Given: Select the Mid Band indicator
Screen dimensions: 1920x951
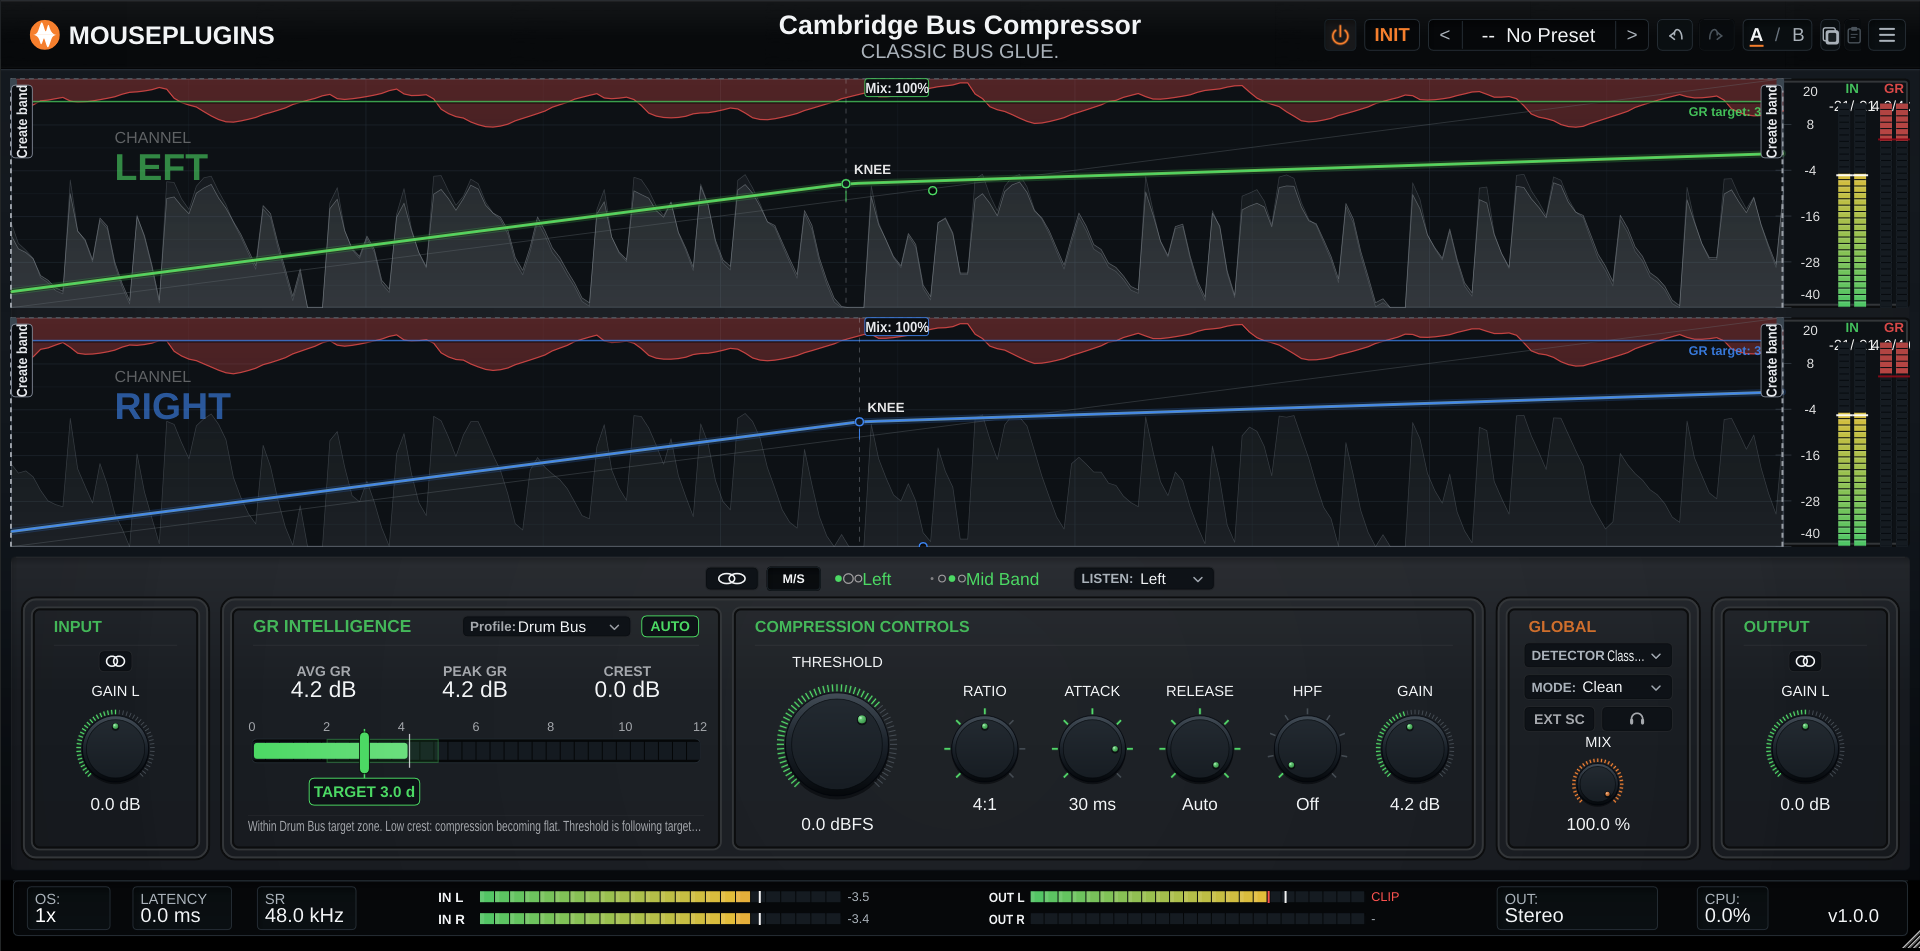Looking at the screenshot, I should coord(985,579).
